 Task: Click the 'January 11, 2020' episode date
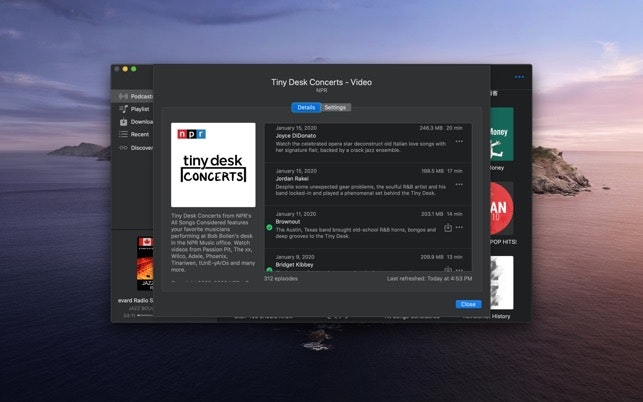296,214
